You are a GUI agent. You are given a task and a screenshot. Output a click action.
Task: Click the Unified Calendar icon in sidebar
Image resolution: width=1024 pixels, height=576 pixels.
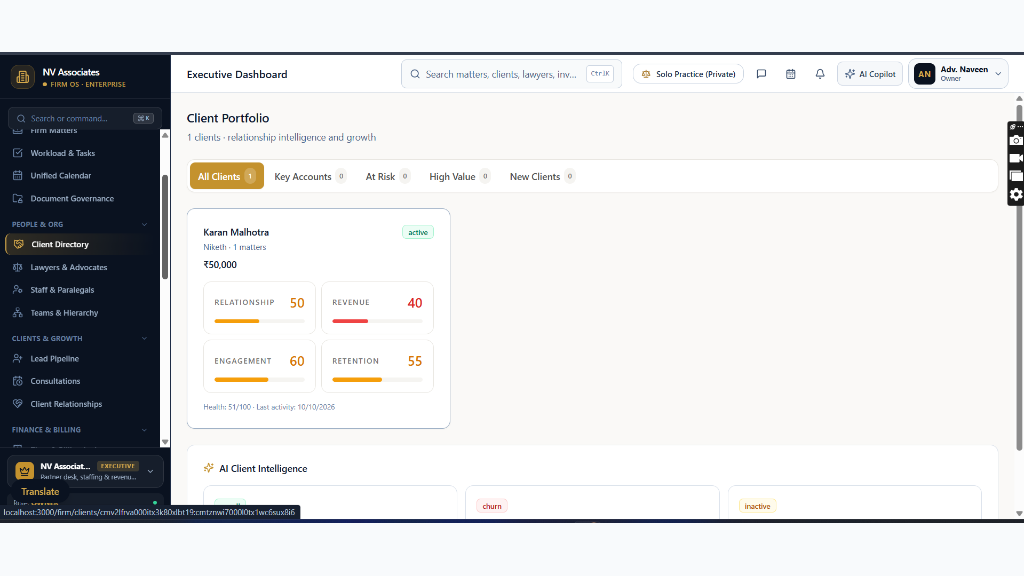[x=18, y=176]
